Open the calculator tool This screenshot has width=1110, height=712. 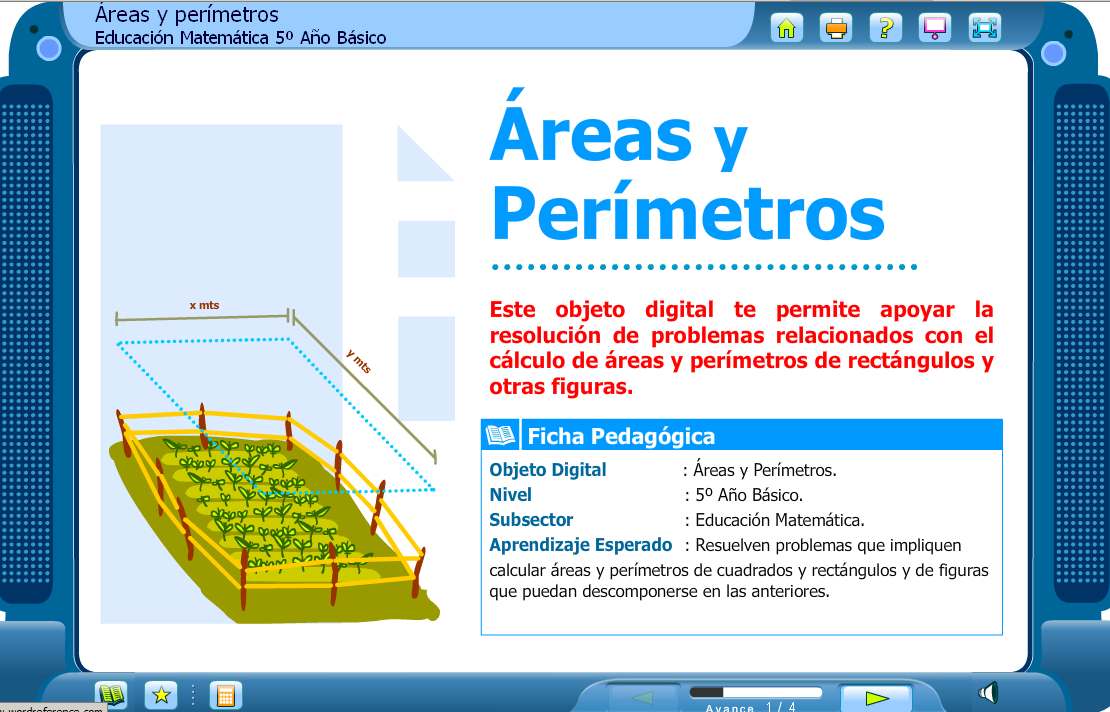coord(226,694)
